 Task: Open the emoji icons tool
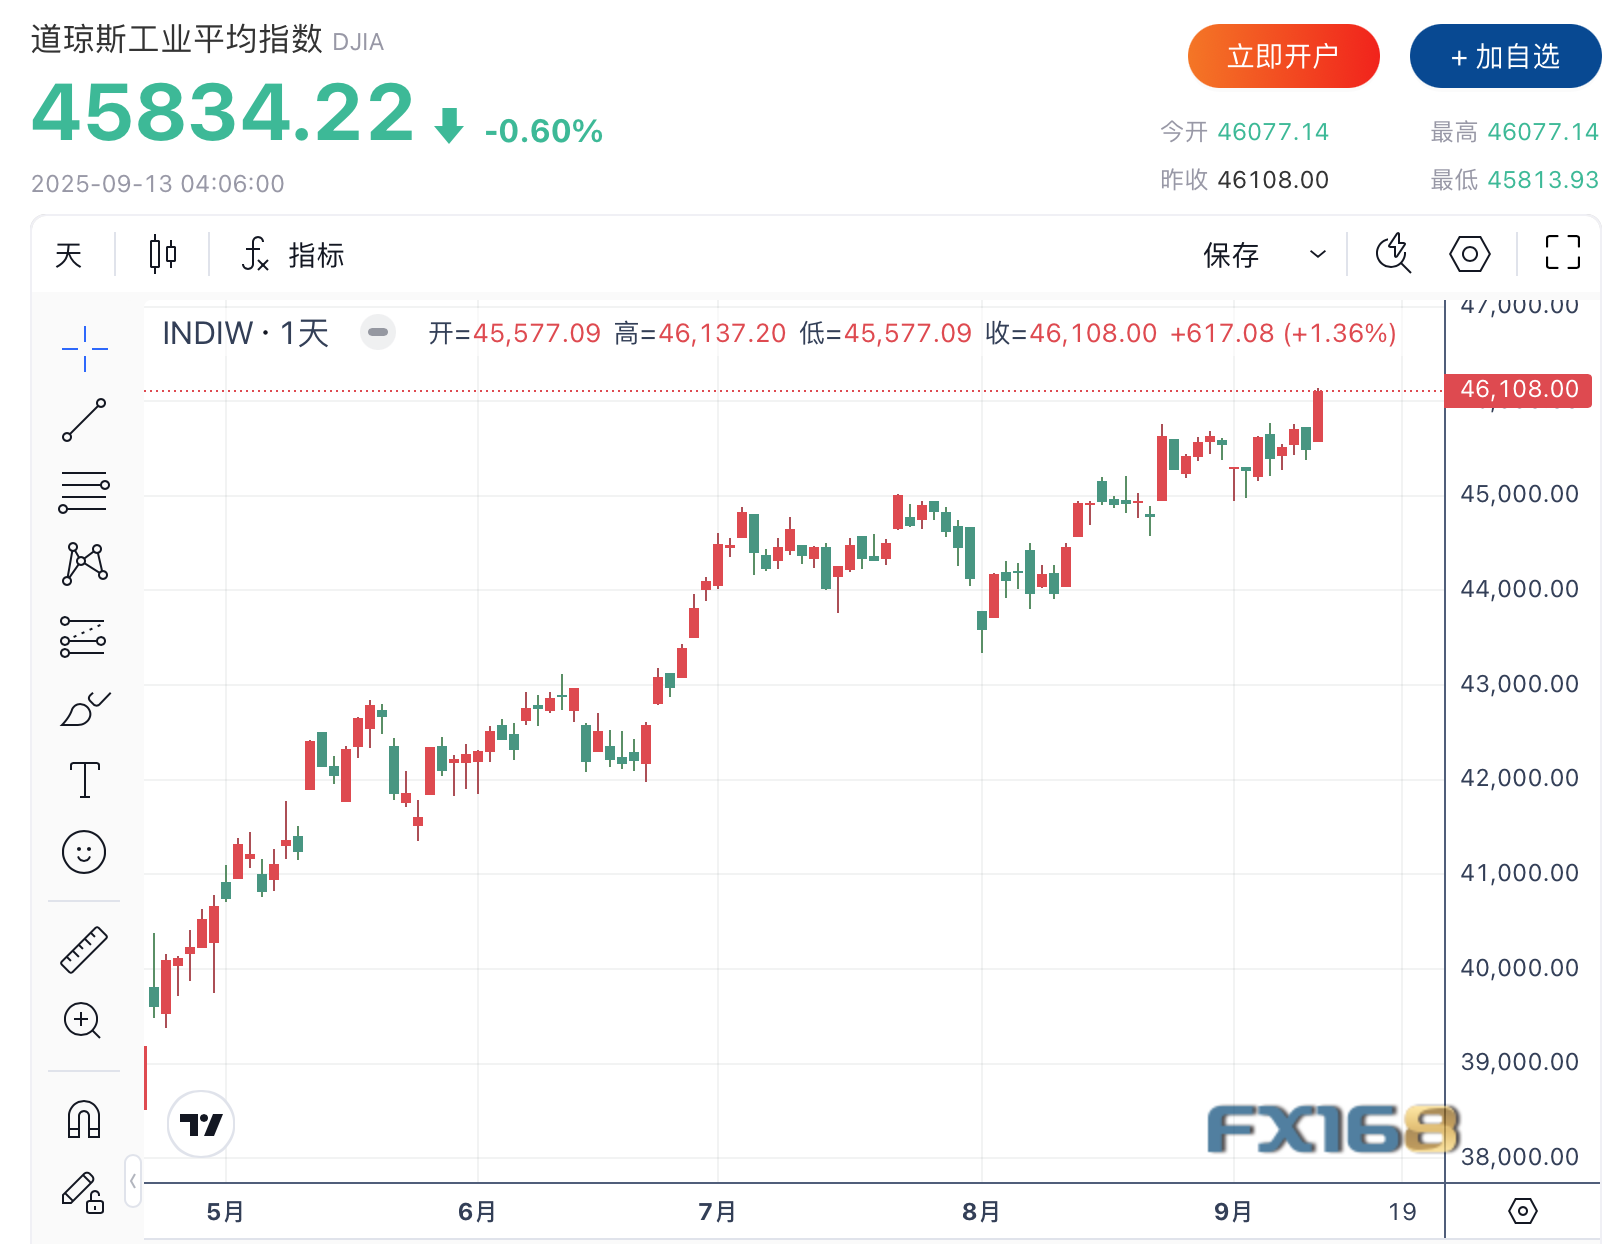[84, 852]
